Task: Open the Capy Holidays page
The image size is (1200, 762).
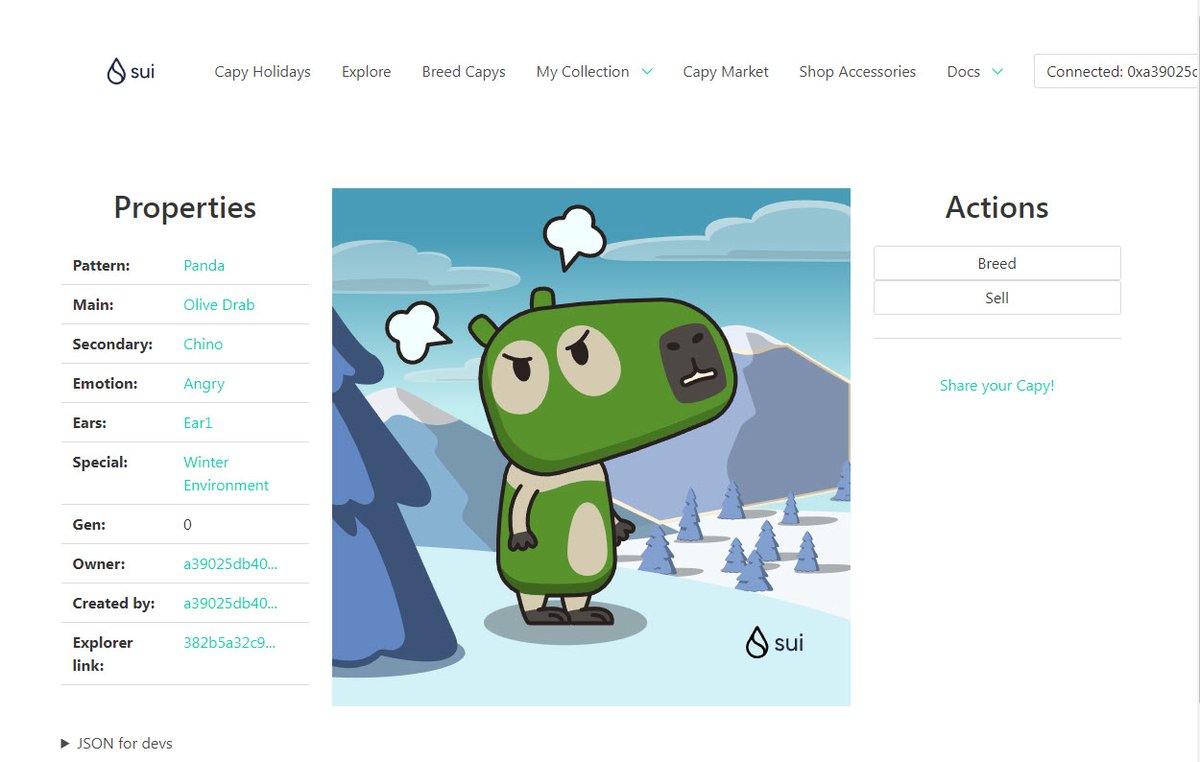Action: (262, 71)
